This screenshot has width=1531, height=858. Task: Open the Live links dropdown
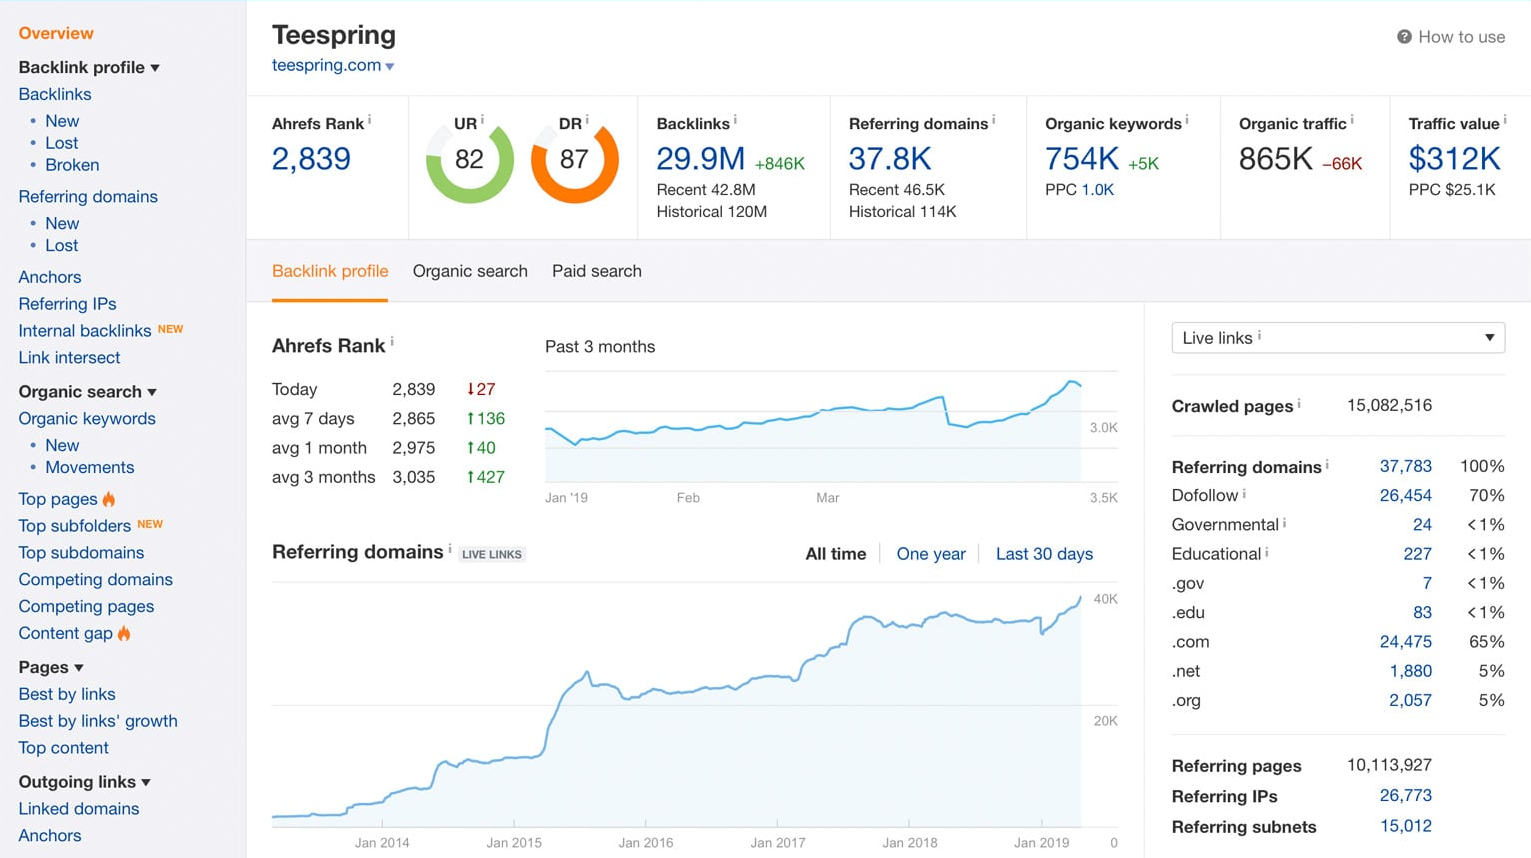1338,338
